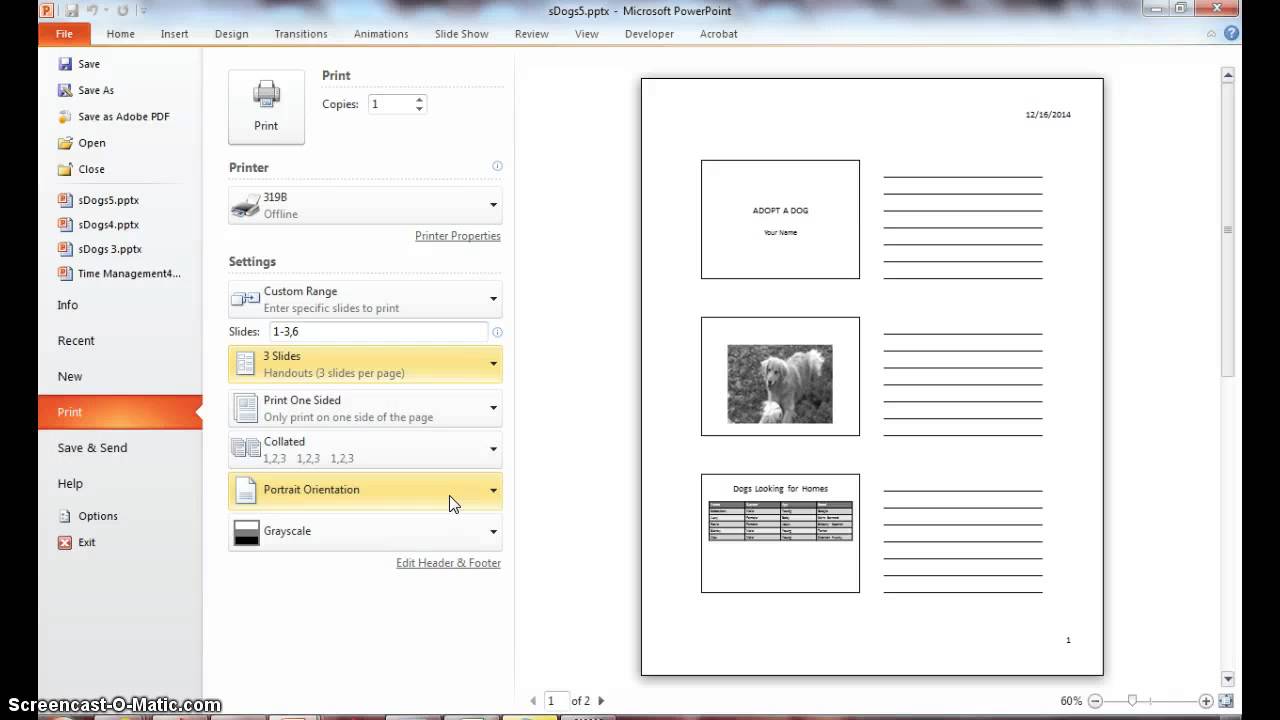Image resolution: width=1280 pixels, height=720 pixels.
Task: Switch to the Design tab
Action: point(231,34)
